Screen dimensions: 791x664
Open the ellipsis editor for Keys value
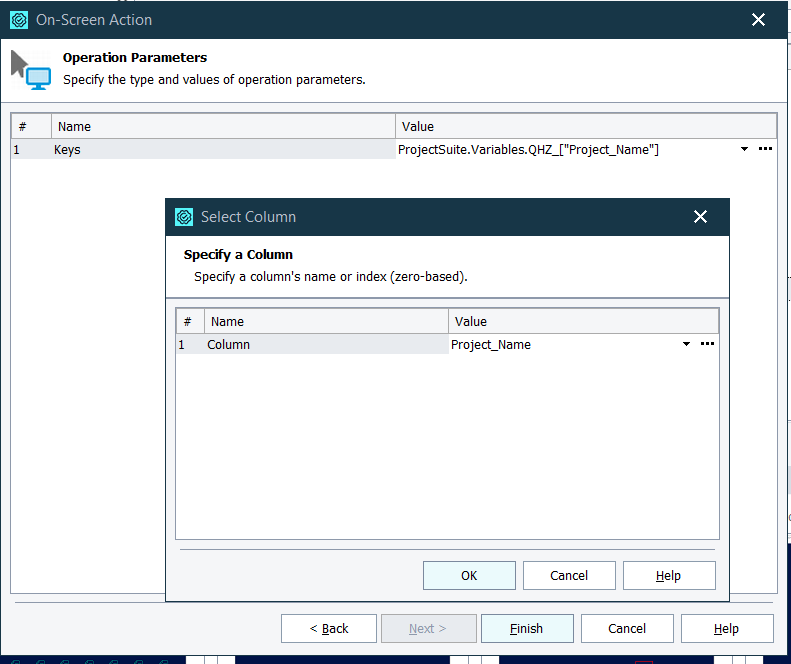(765, 149)
